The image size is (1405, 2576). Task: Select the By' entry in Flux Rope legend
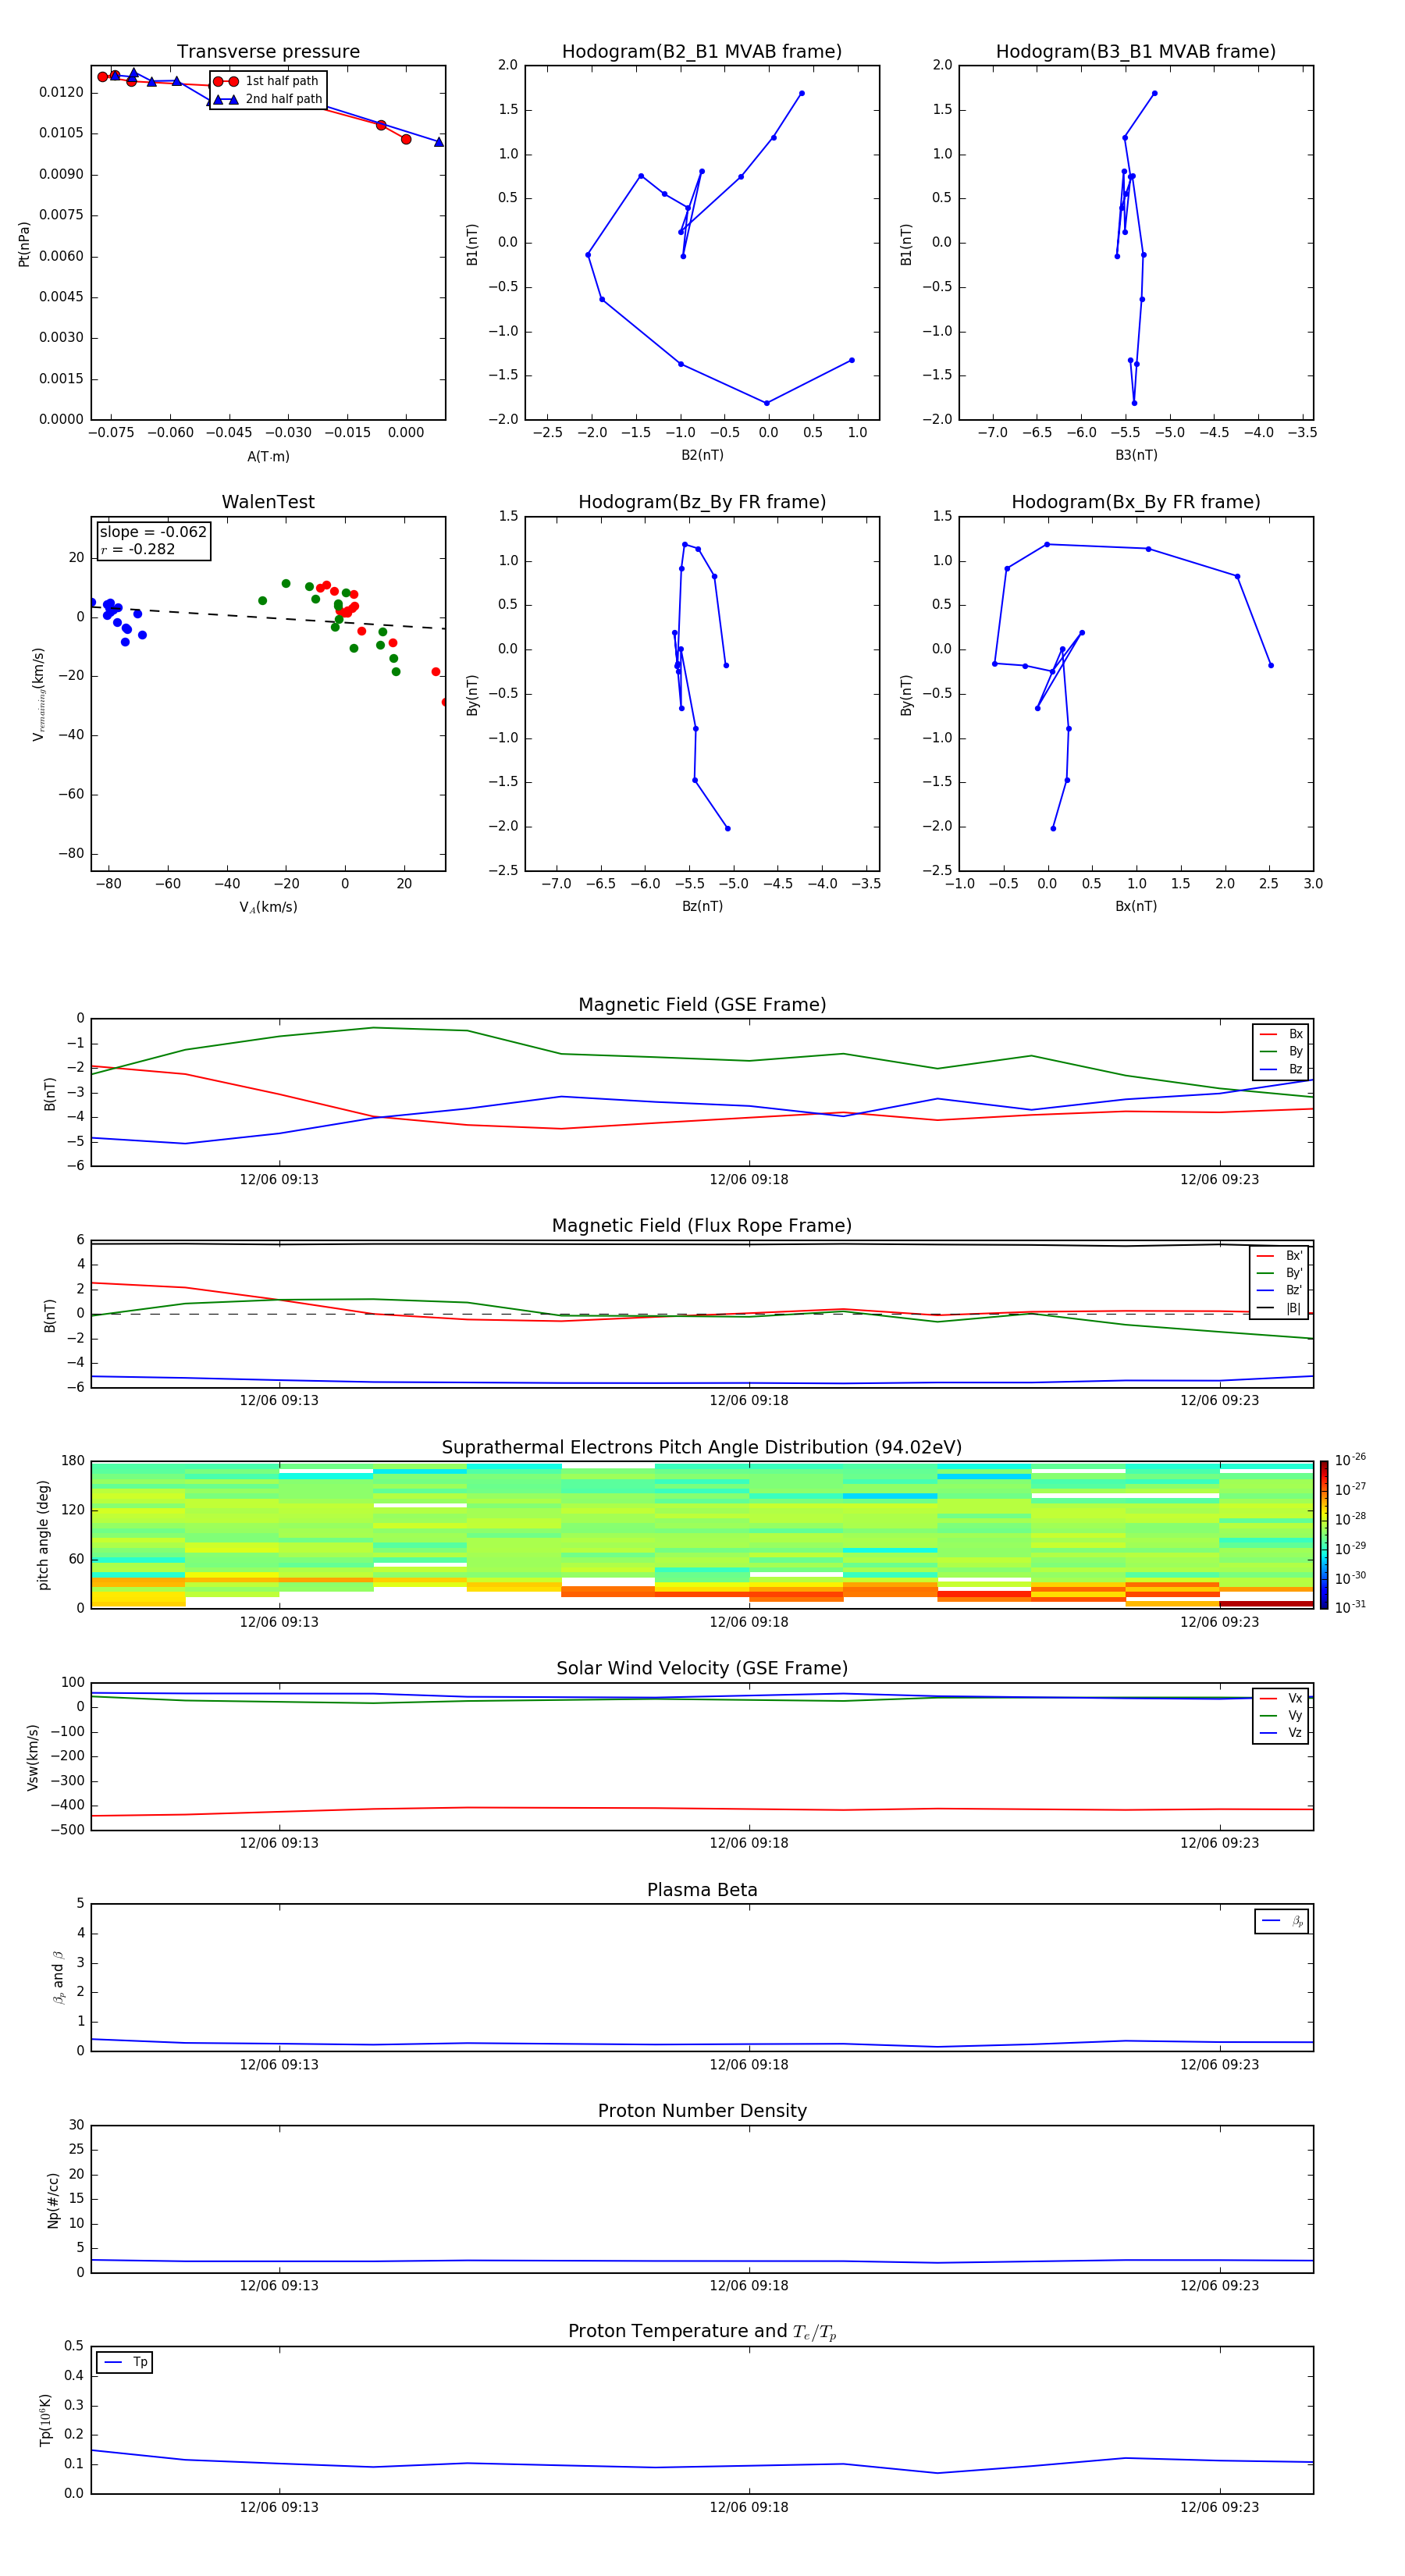[1280, 1273]
